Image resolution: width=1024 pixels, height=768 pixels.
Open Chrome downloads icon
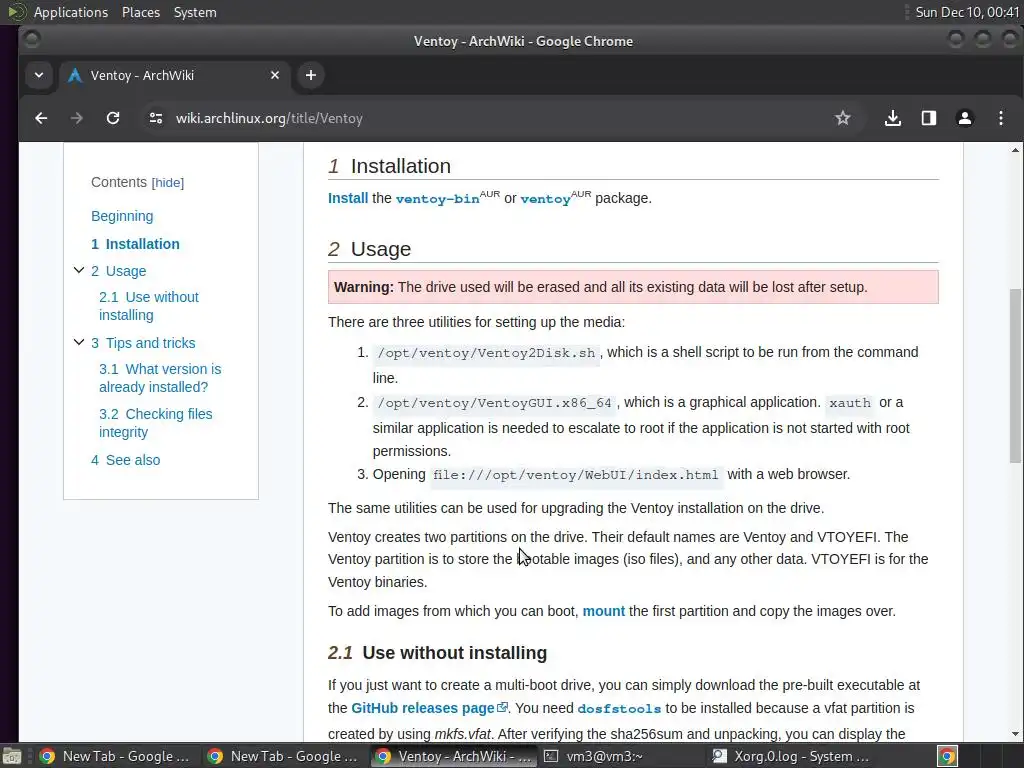[x=893, y=118]
